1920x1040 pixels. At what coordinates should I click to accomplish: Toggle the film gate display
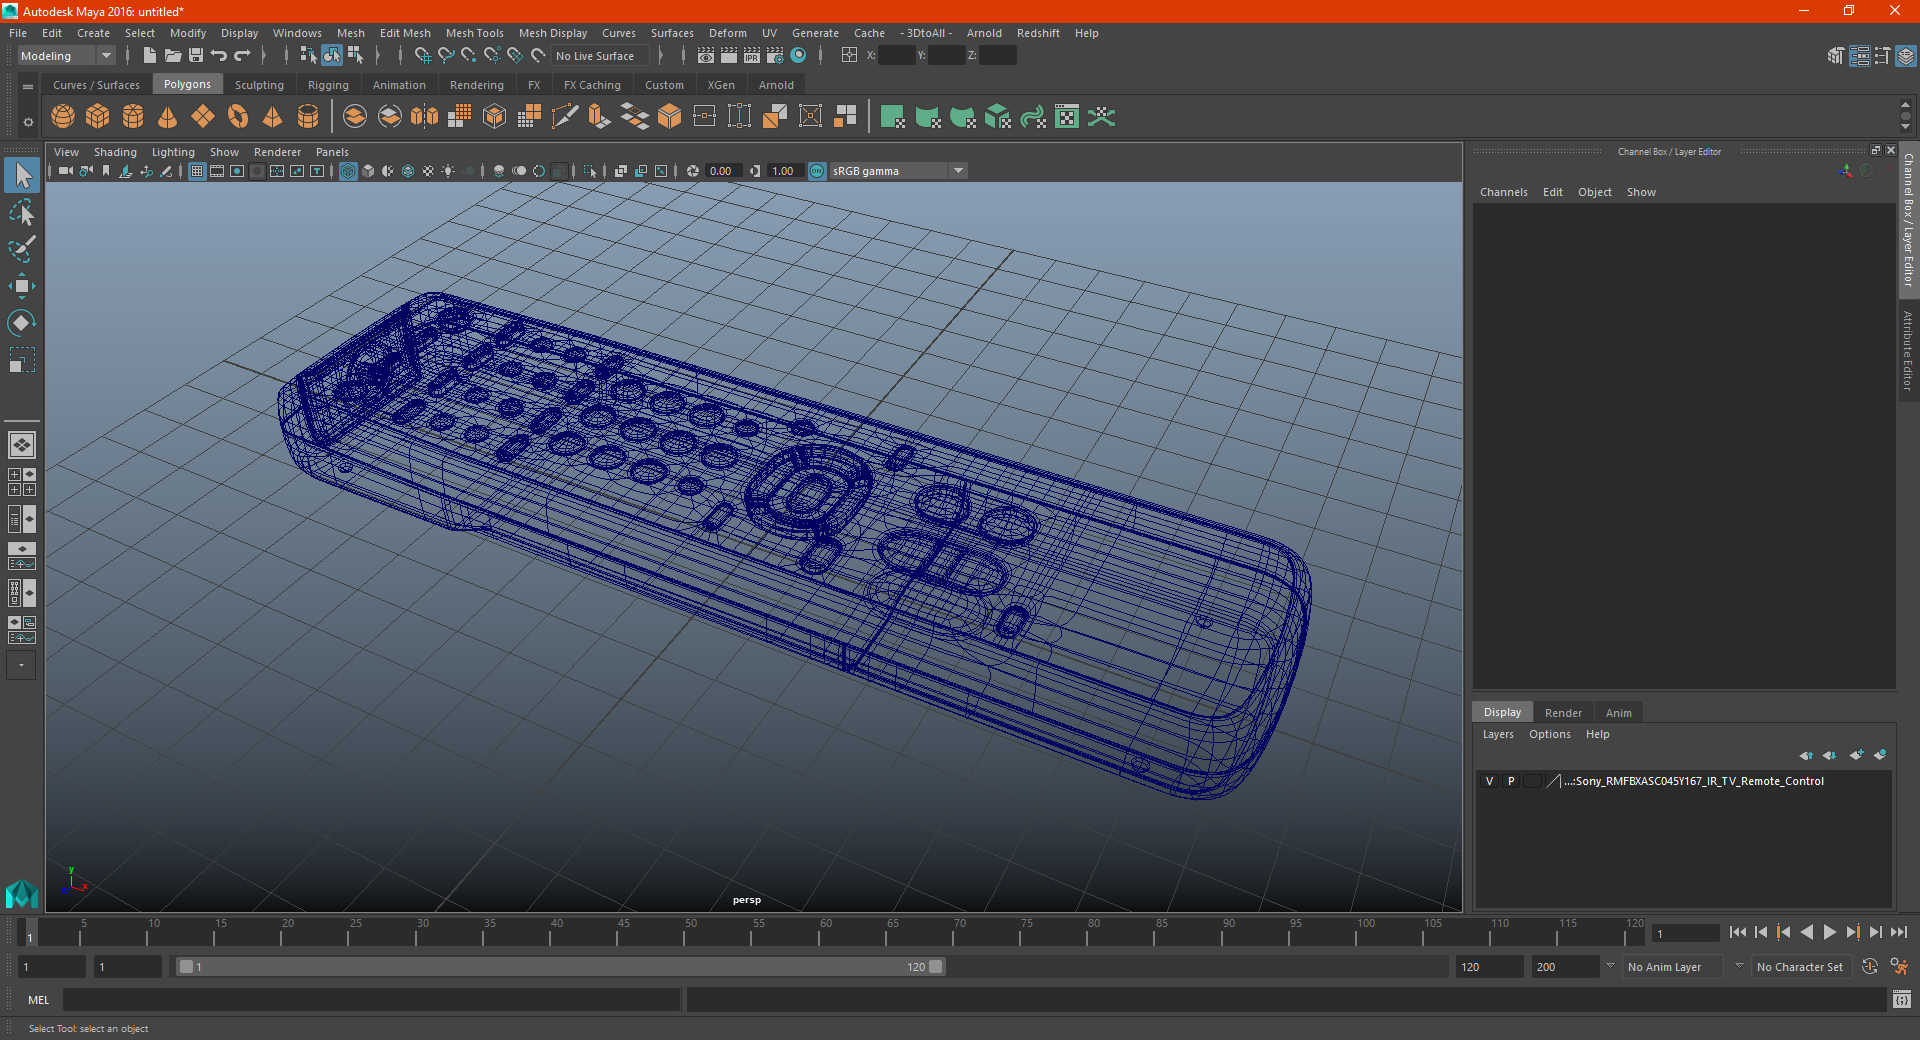[217, 171]
